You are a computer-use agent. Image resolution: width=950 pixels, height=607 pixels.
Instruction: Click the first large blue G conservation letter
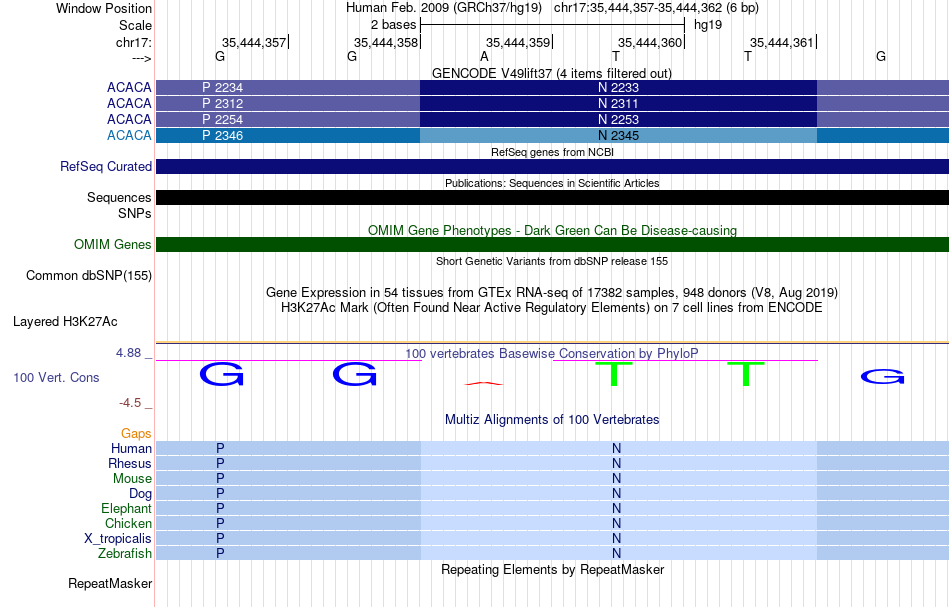pos(222,374)
